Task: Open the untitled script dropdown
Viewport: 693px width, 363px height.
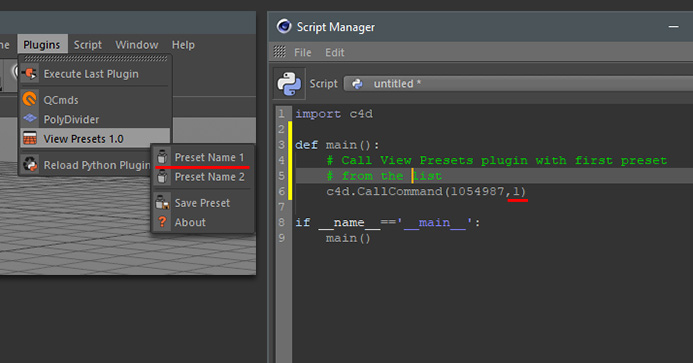Action: pyautogui.click(x=518, y=84)
